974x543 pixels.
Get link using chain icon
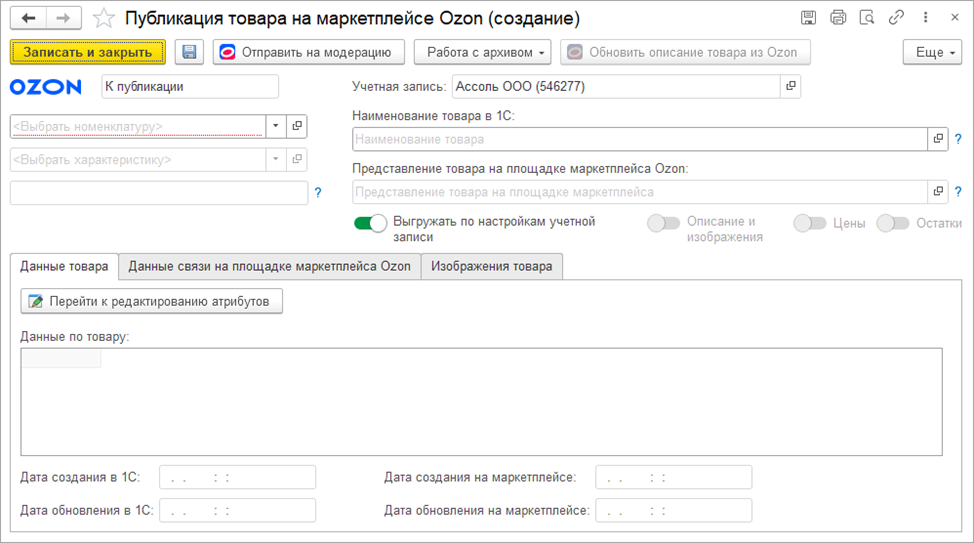pos(895,18)
